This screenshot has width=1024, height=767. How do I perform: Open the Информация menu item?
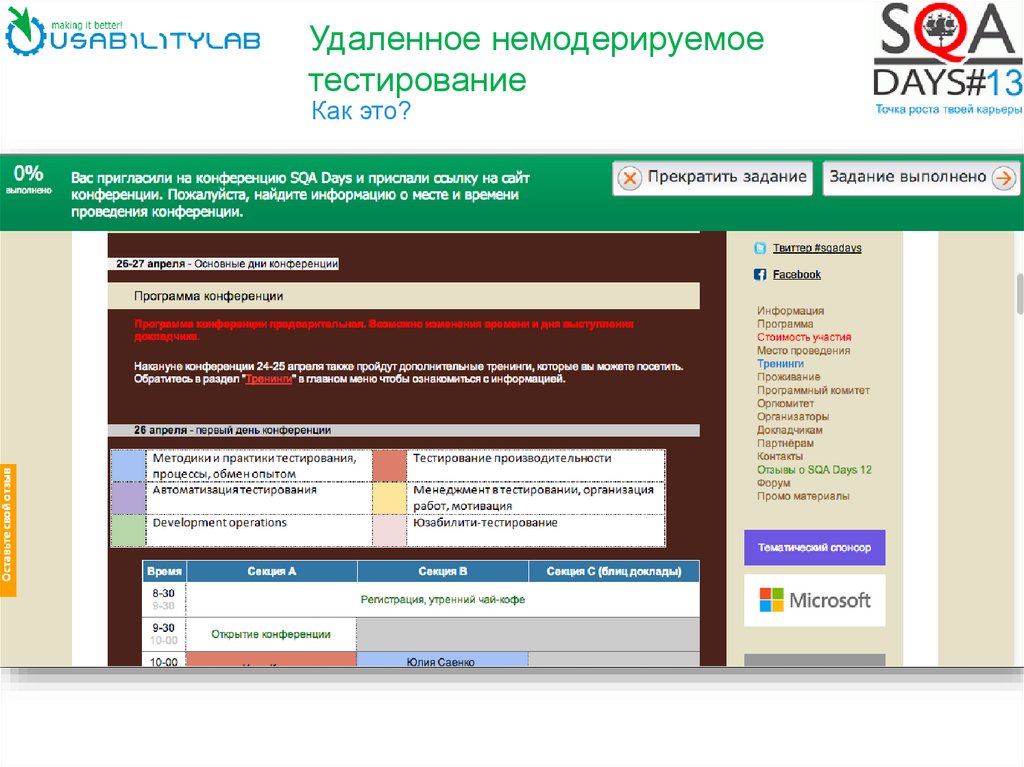click(x=790, y=311)
